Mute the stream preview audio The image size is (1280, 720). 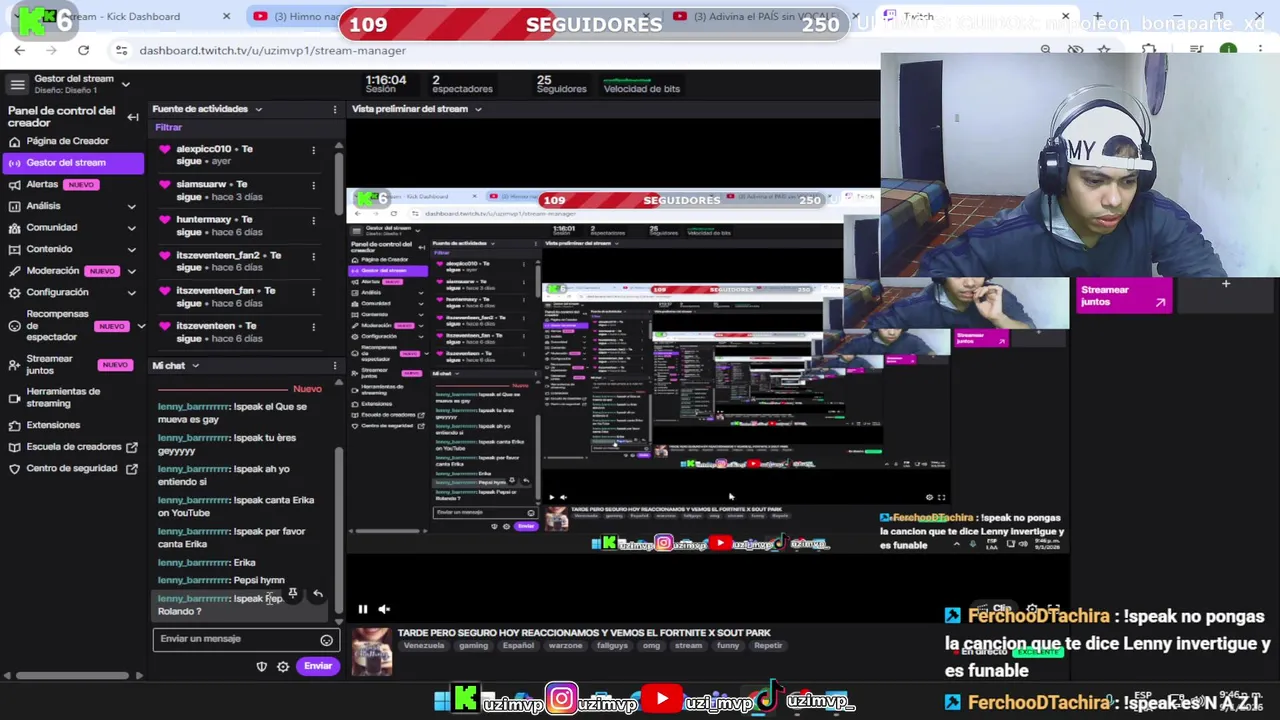click(x=383, y=609)
